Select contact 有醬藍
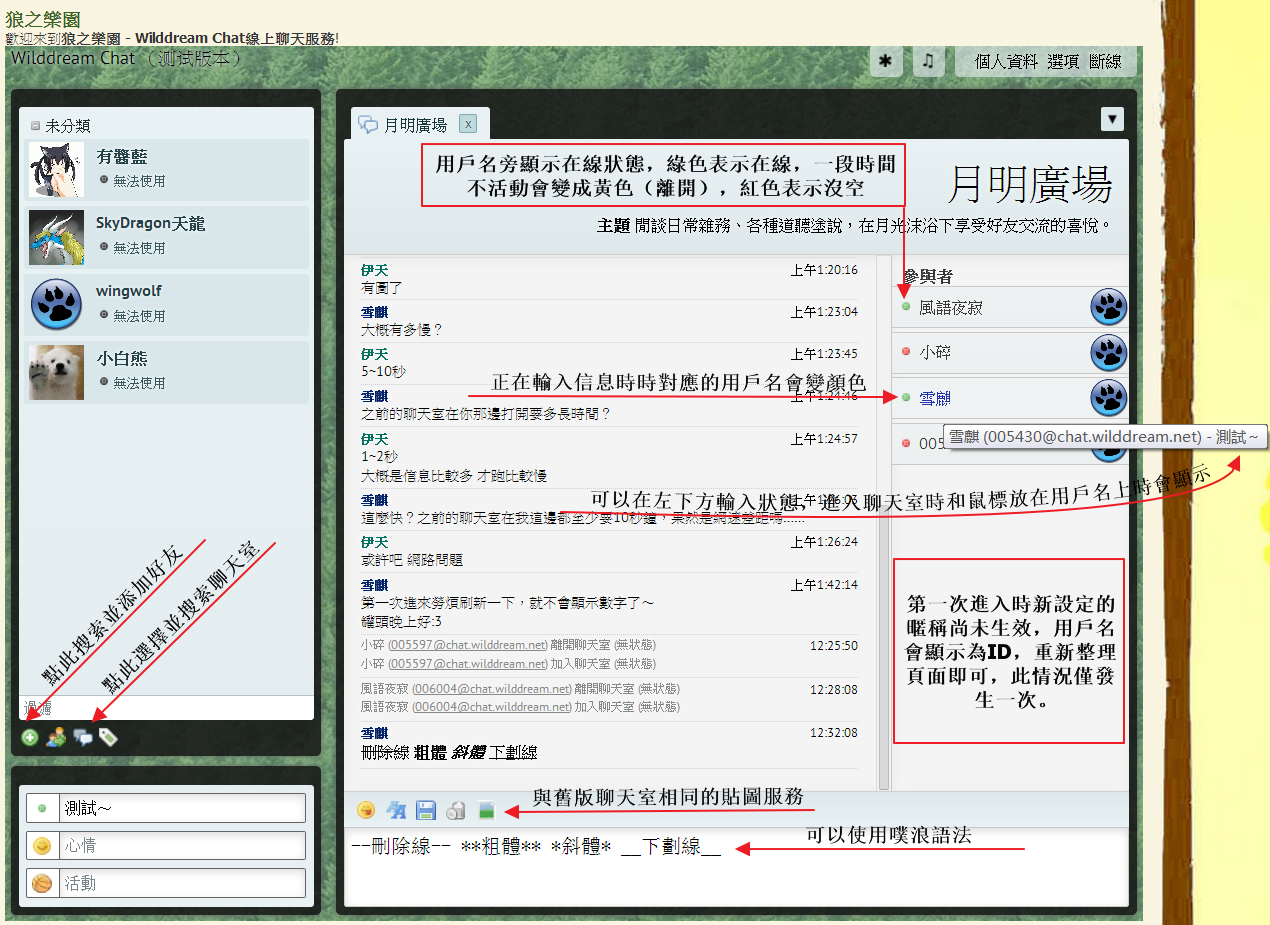 [x=168, y=169]
